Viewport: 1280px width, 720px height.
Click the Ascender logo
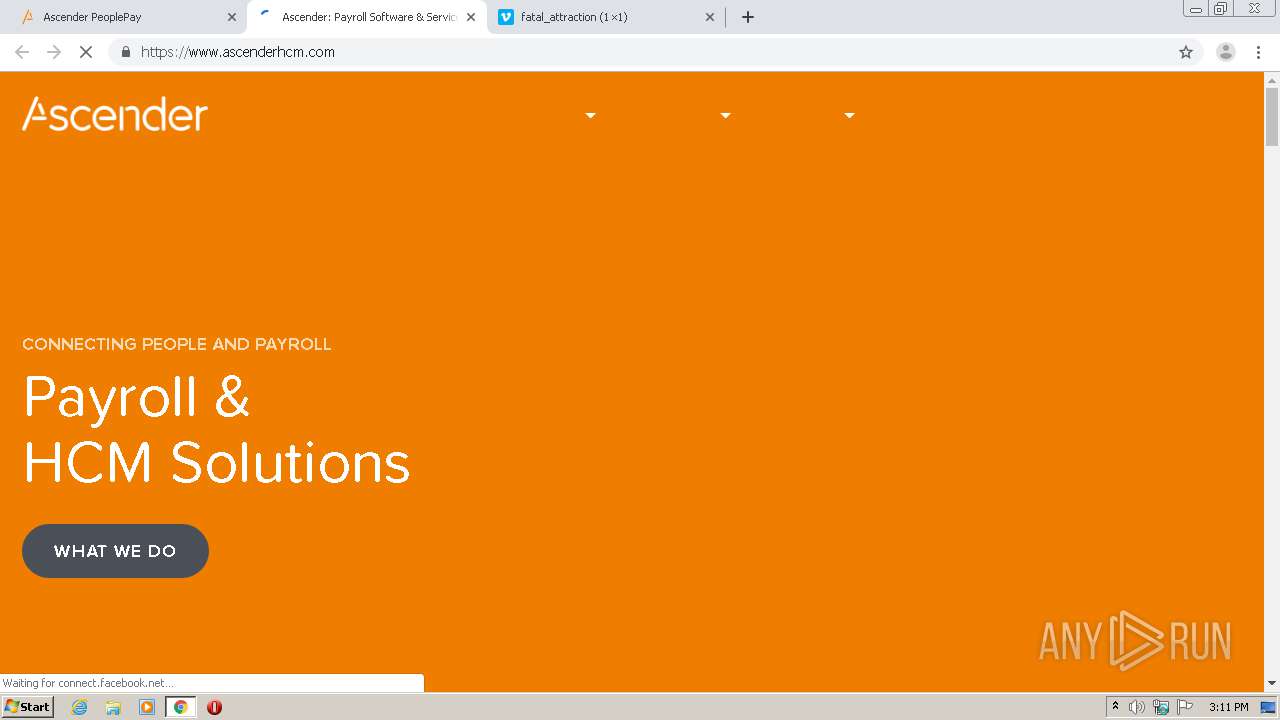[115, 114]
